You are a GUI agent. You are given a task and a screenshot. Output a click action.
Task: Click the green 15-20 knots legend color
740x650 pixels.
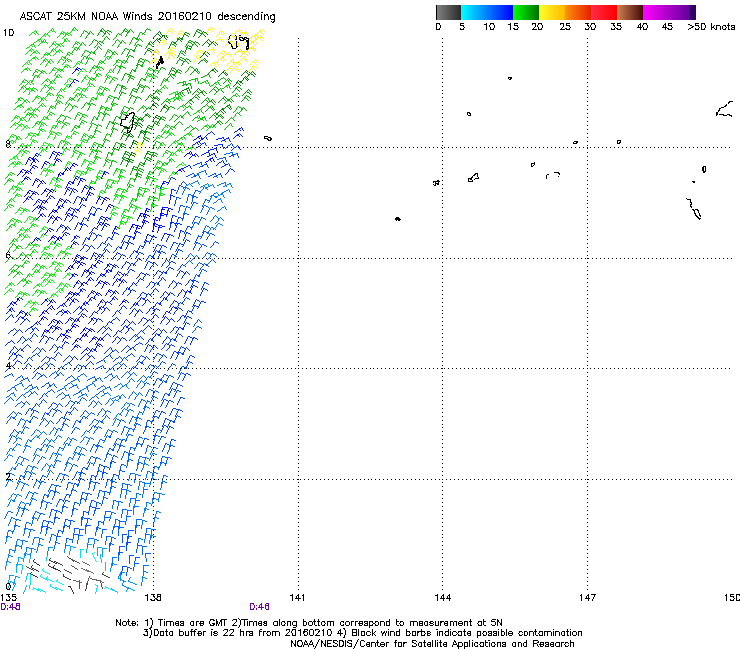point(526,12)
